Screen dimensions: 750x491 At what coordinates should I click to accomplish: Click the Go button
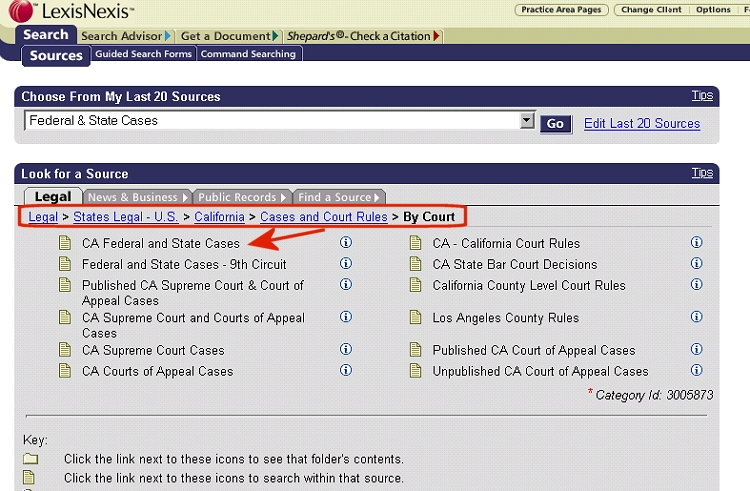click(x=555, y=124)
